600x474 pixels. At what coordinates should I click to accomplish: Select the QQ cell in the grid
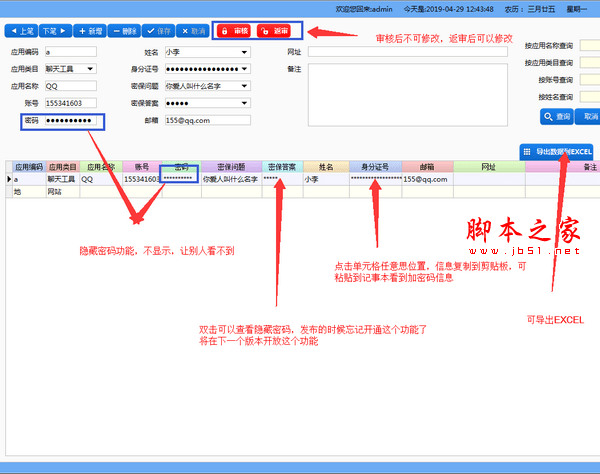point(101,179)
